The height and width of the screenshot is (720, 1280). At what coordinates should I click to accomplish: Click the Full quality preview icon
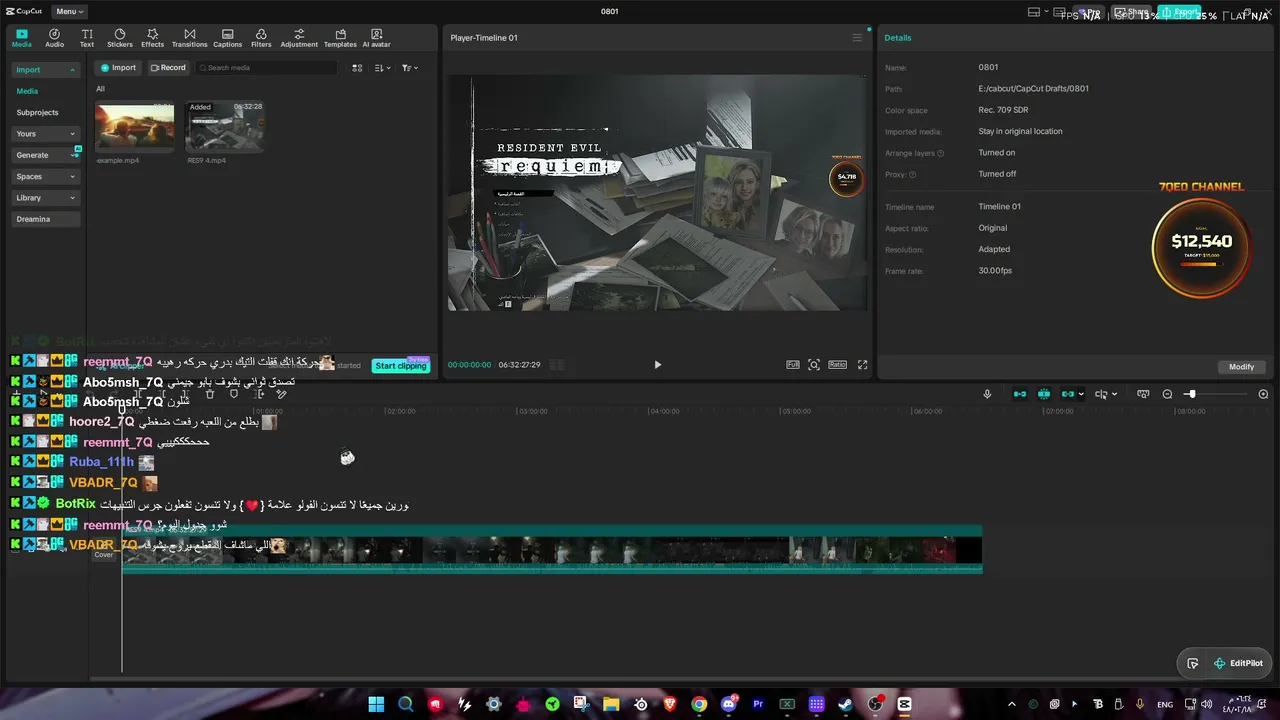pyautogui.click(x=792, y=365)
